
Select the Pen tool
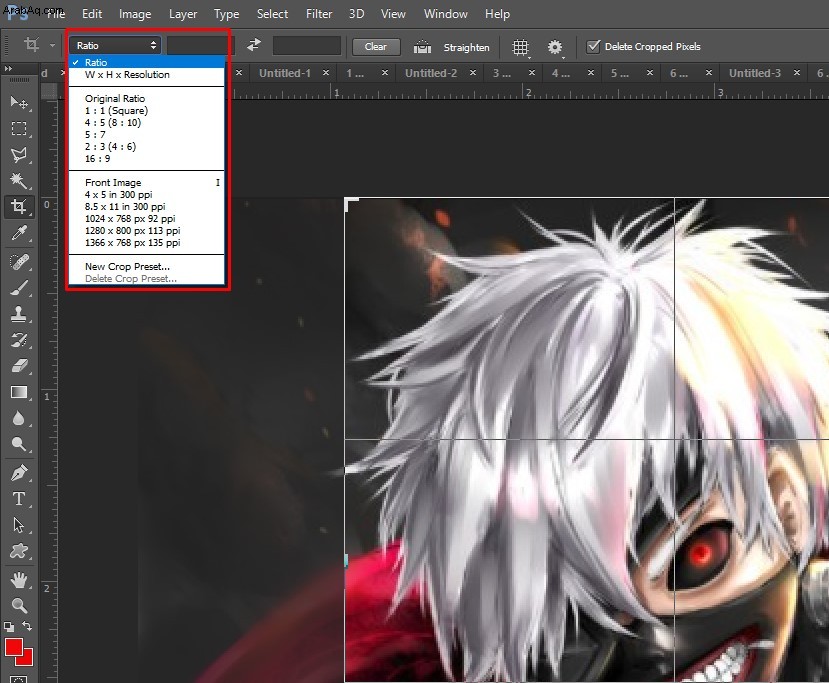pos(19,473)
